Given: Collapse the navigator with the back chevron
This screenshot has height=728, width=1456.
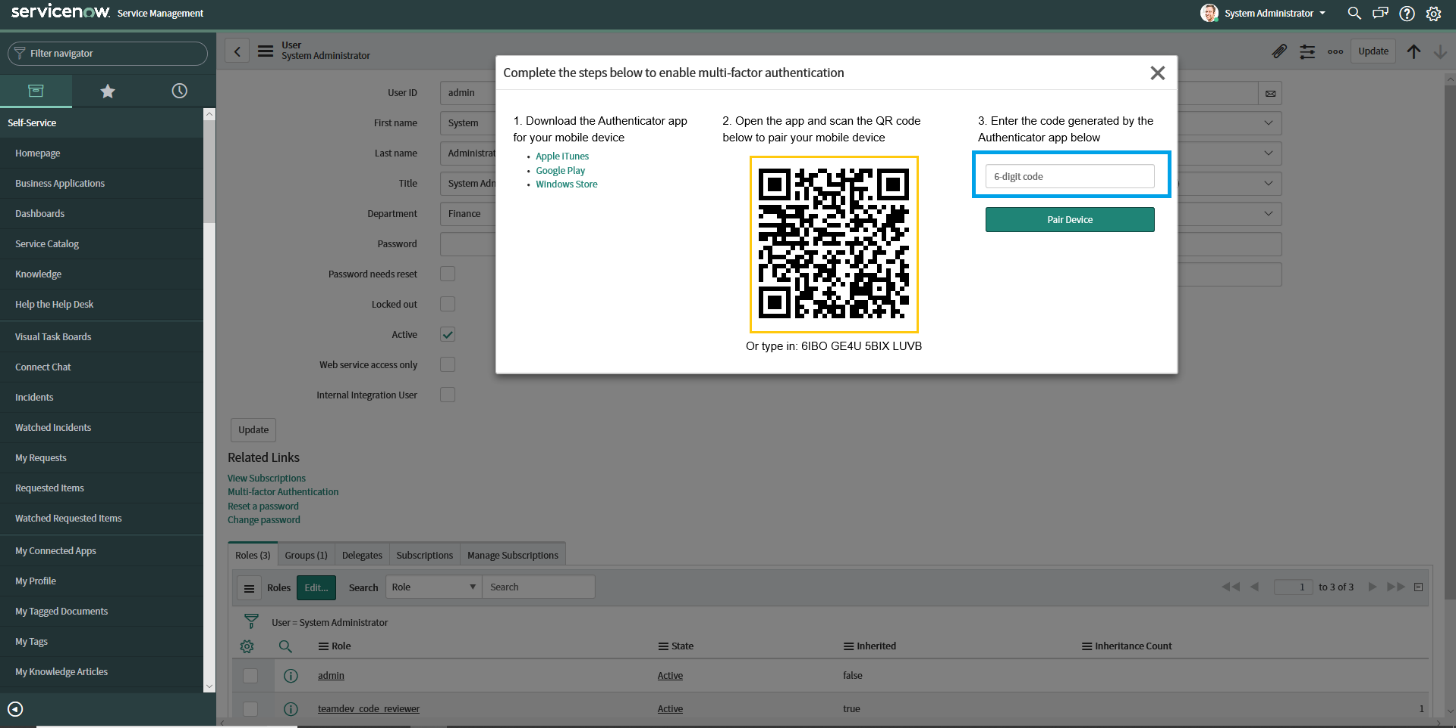Looking at the screenshot, I should tap(236, 50).
